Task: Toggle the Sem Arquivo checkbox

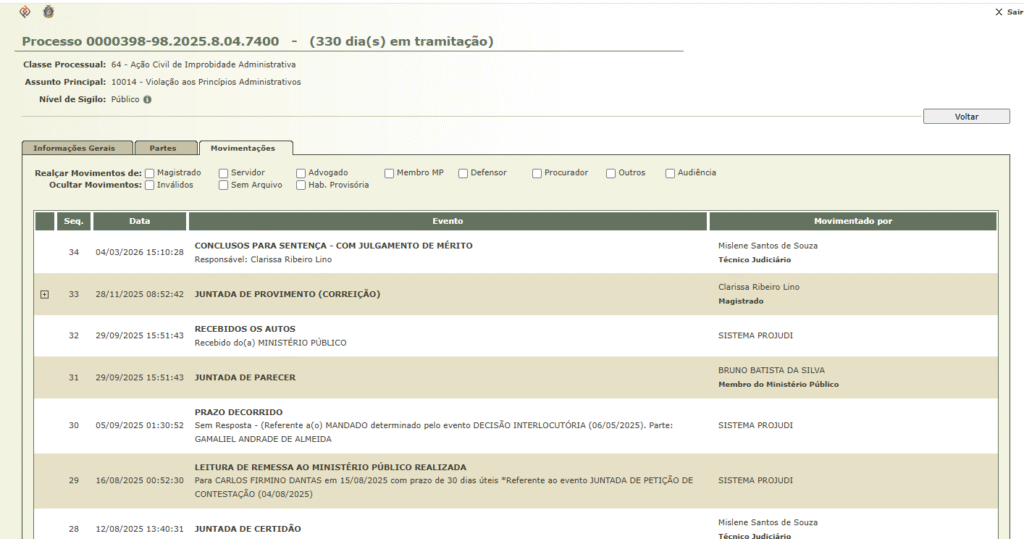Action: [x=224, y=185]
